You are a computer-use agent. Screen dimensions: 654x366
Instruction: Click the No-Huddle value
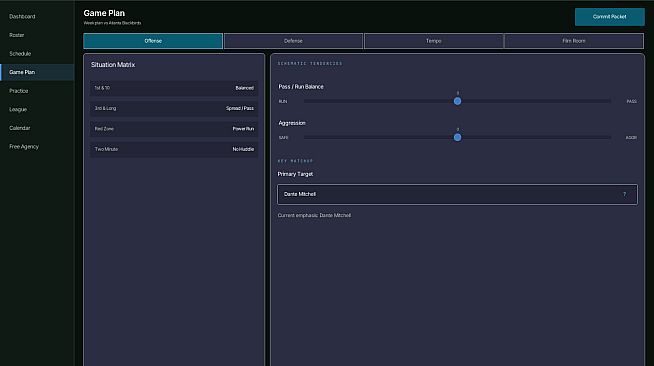[x=243, y=149]
